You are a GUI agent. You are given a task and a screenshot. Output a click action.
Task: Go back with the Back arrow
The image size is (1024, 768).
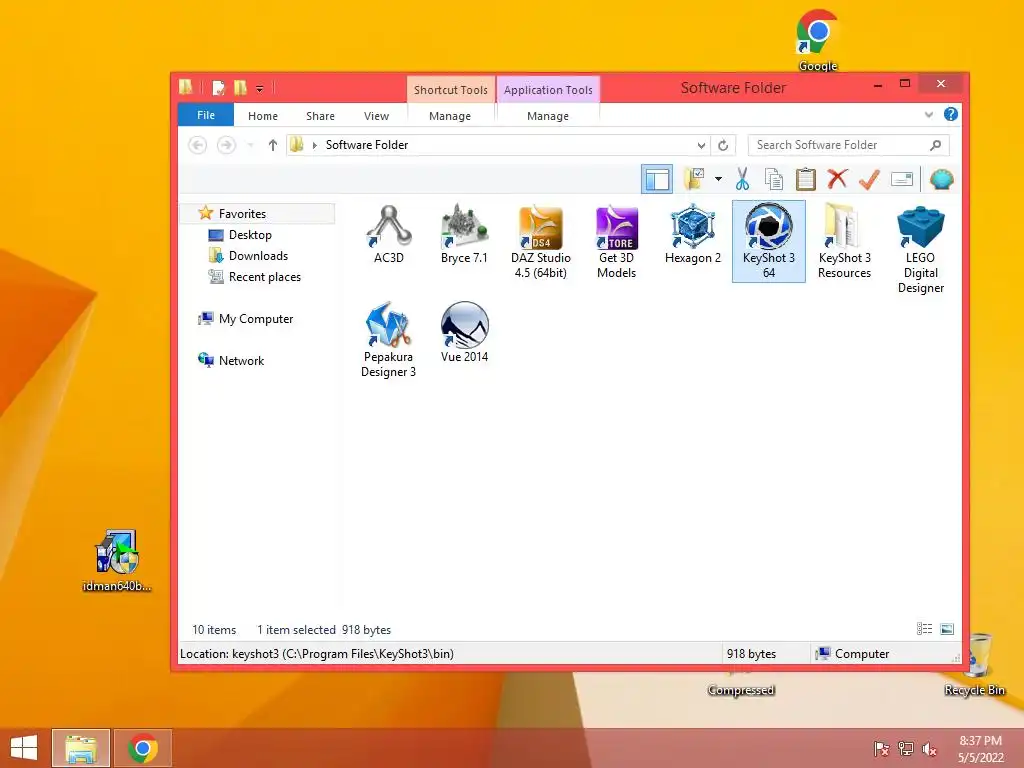[x=197, y=145]
